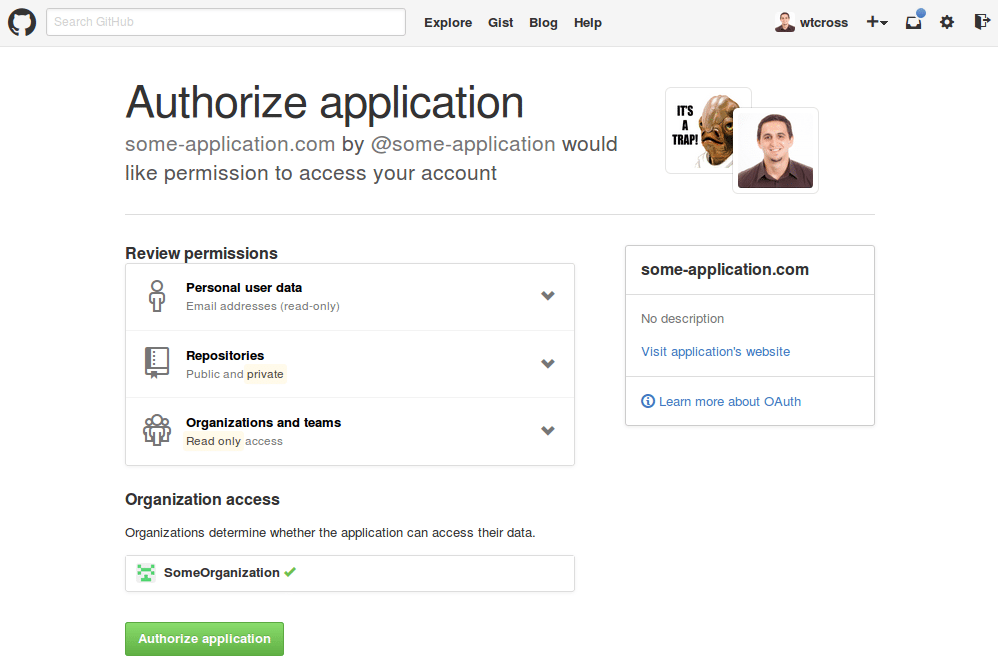Expand Organizations and teams permission
Screen dimensions: 998x666
pos(548,430)
